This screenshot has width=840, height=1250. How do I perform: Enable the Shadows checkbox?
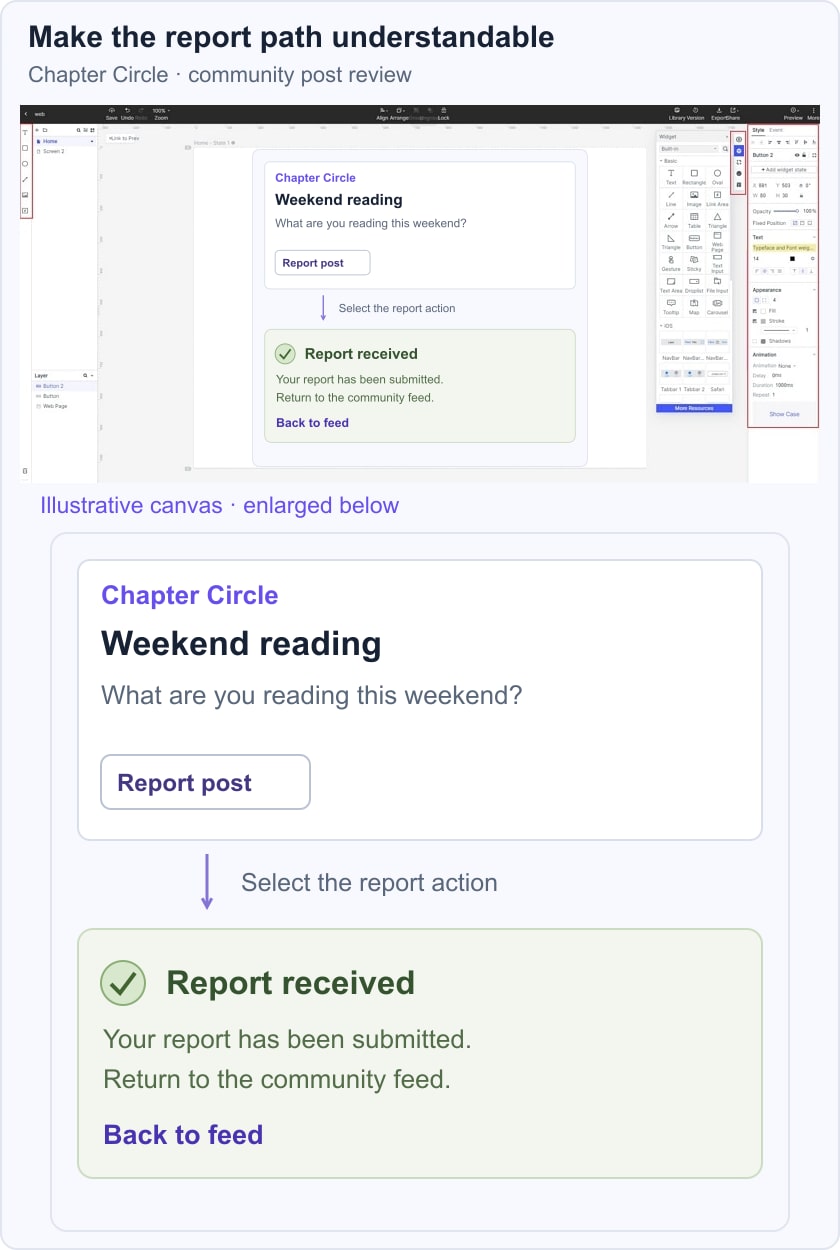pos(754,341)
